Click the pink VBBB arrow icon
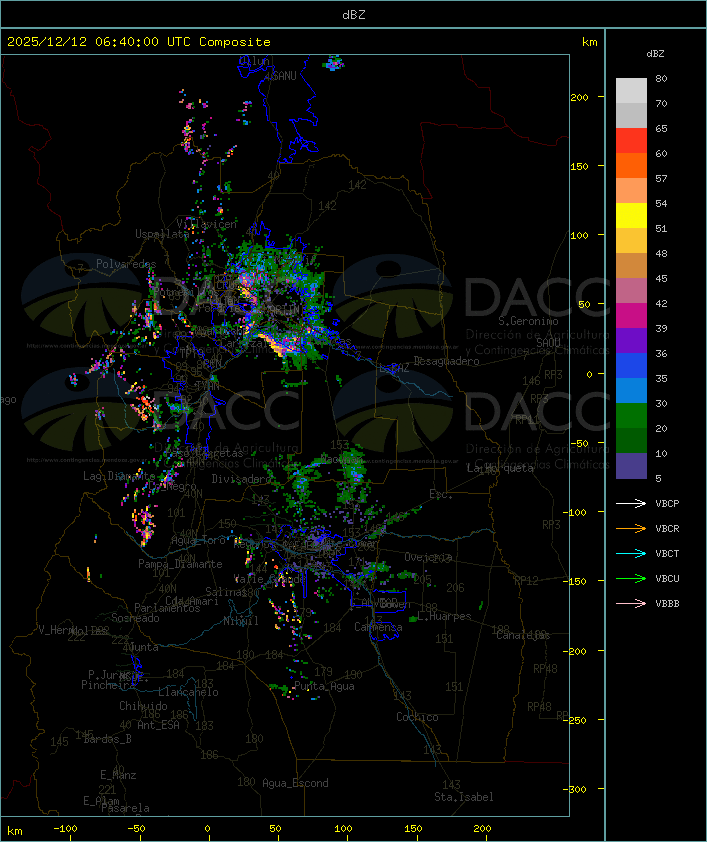Viewport: 707px width, 842px height. coord(631,603)
